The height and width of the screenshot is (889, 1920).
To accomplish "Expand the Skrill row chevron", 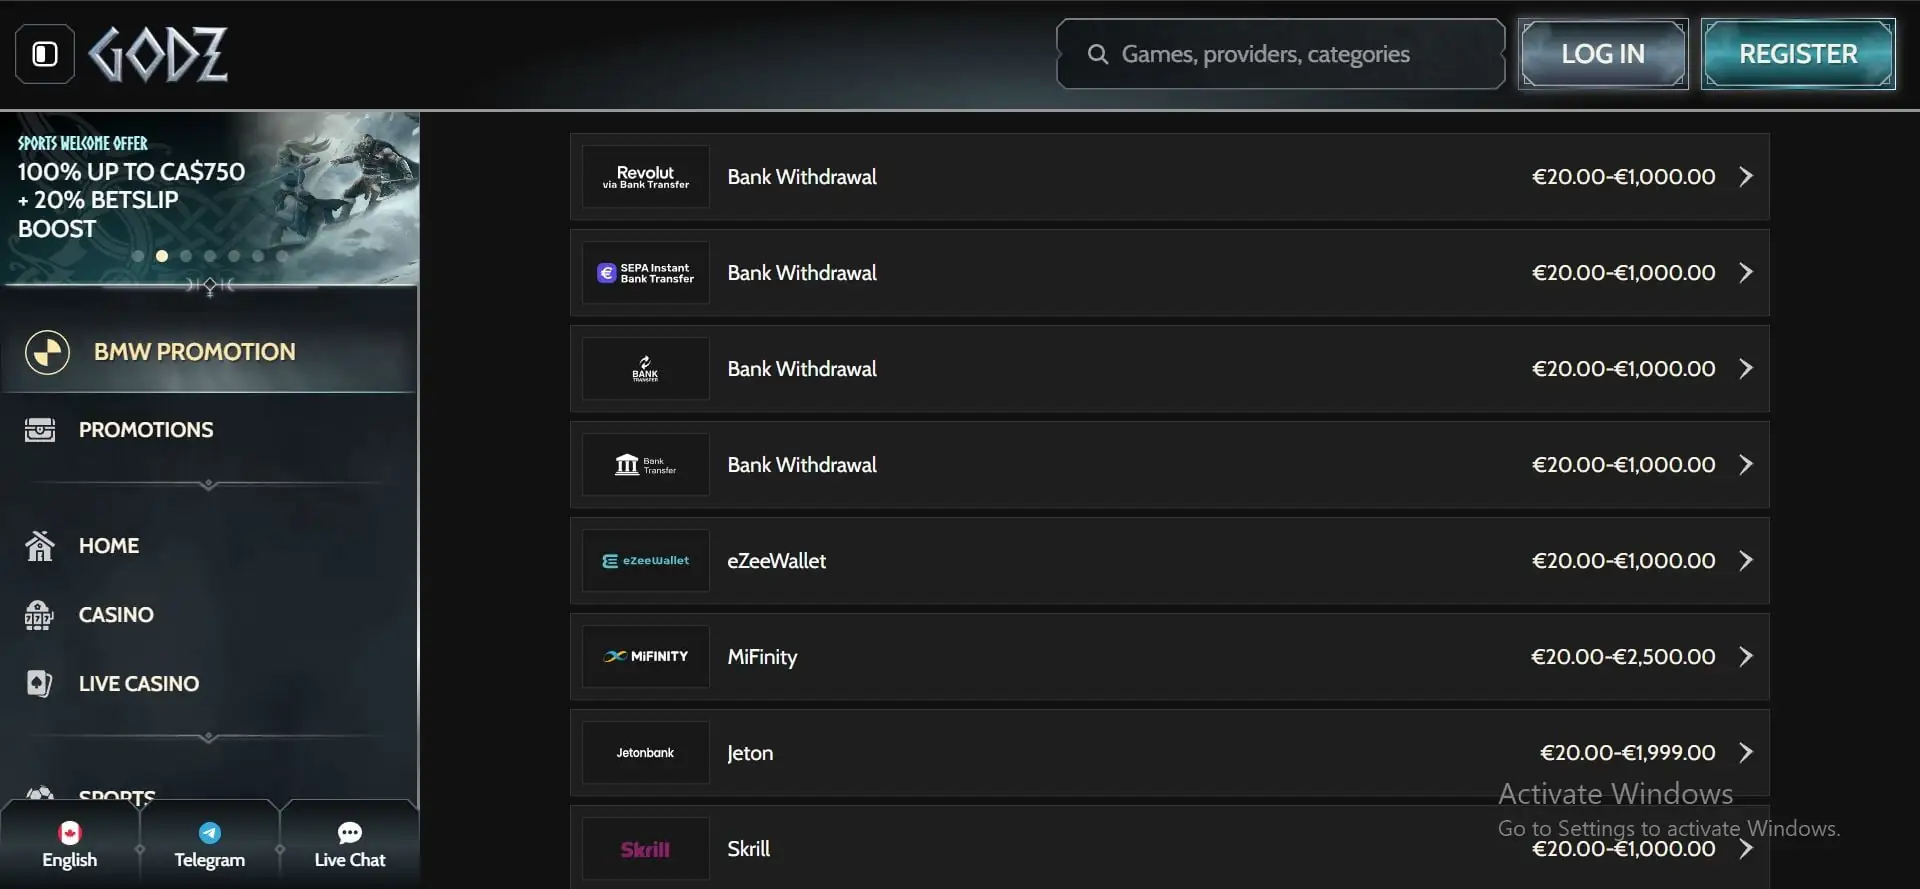I will pyautogui.click(x=1746, y=849).
